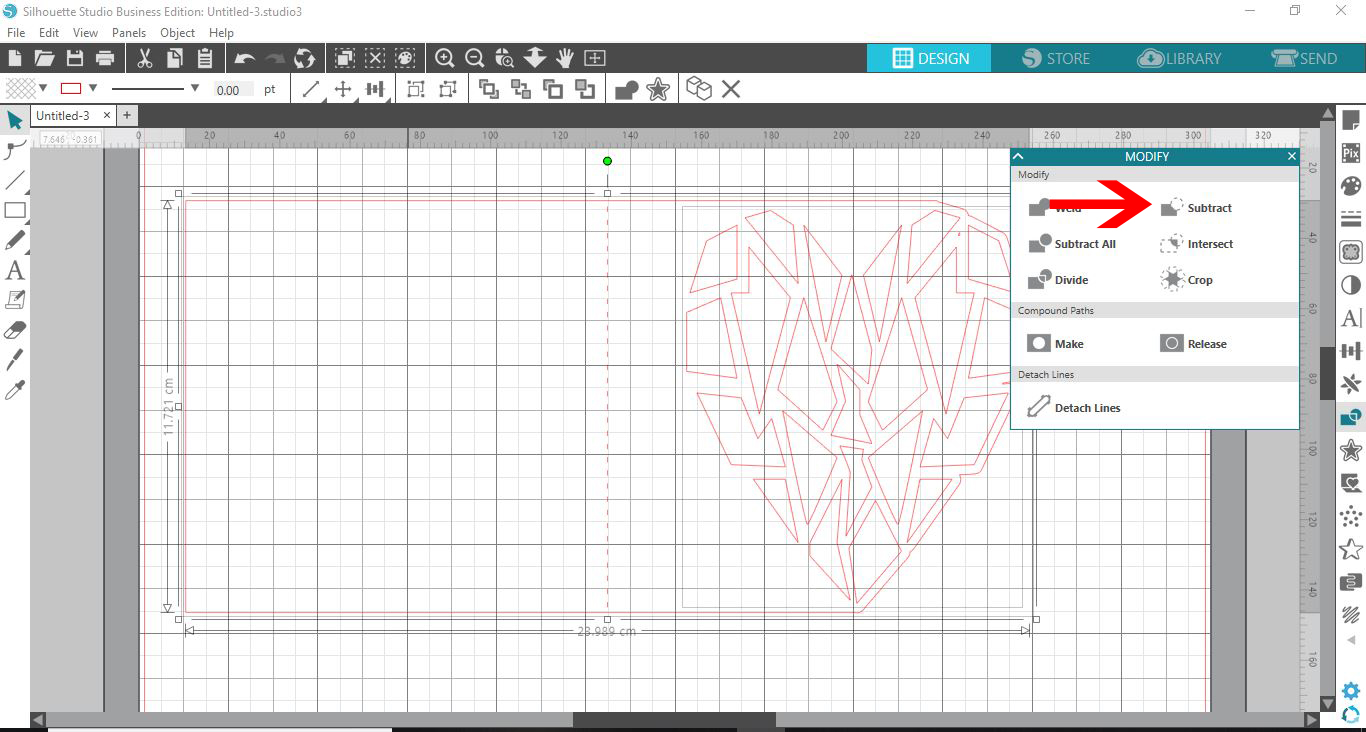Click Release compound path
1366x732 pixels.
tap(1193, 344)
